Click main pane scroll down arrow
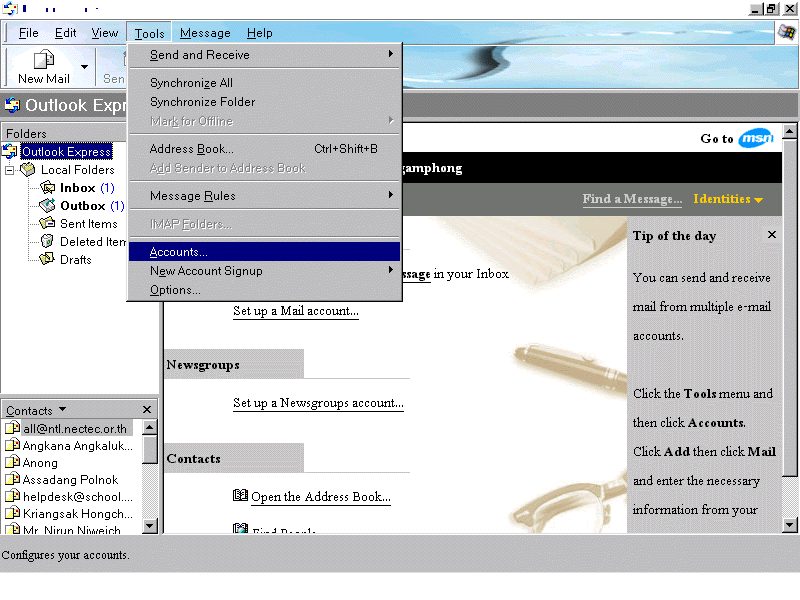Viewport: 800px width, 600px height. pos(789,524)
